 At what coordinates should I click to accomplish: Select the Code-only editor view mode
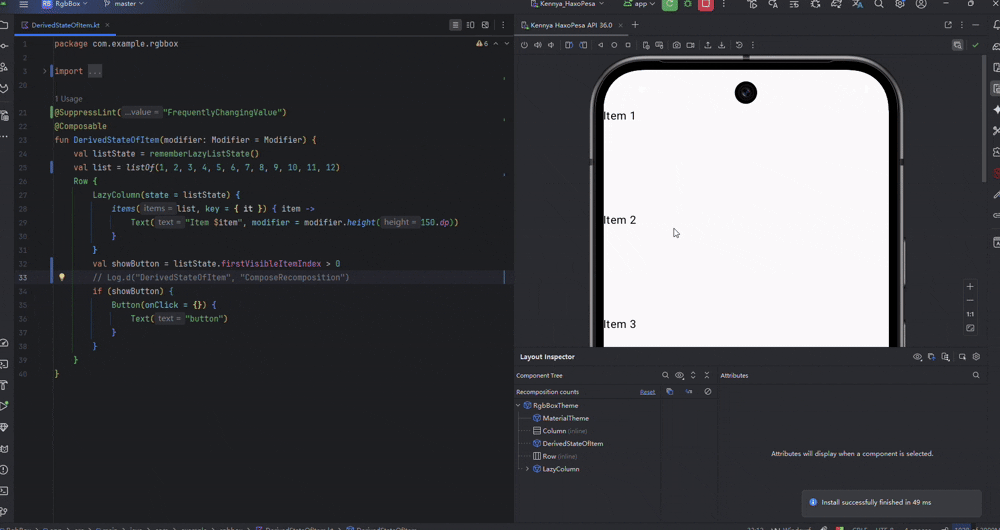[455, 25]
